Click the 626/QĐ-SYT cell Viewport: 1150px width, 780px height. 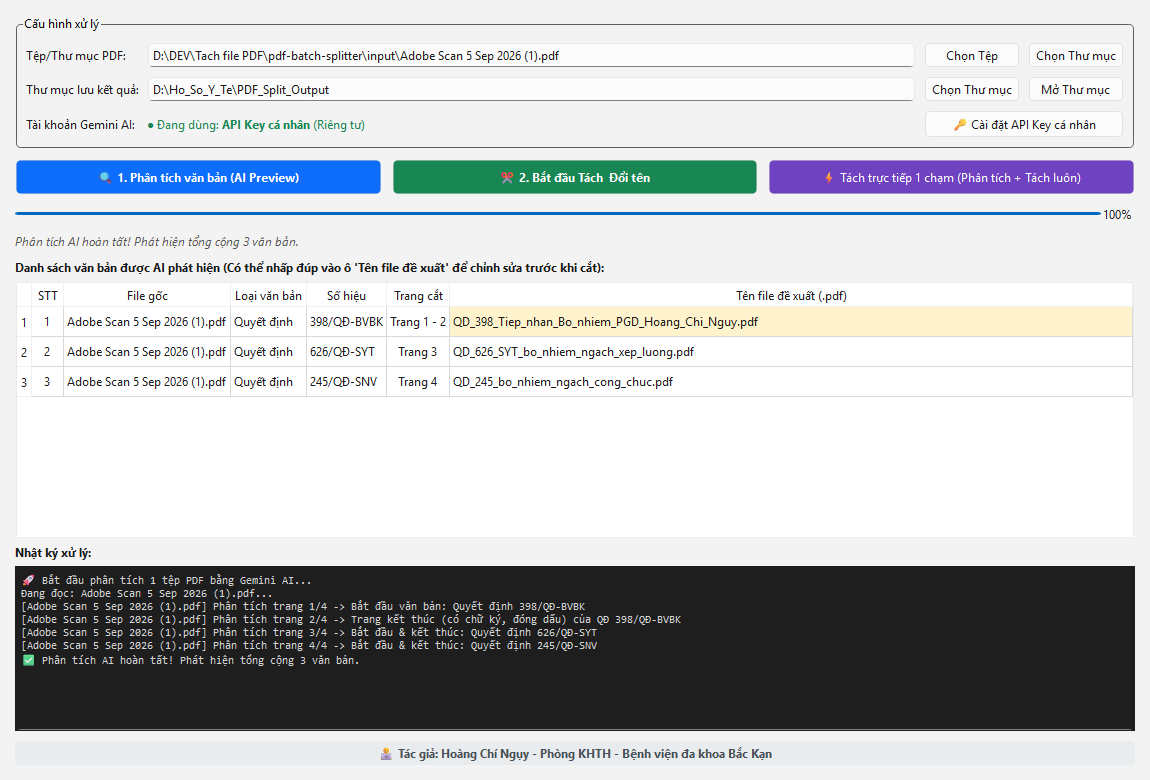(346, 352)
